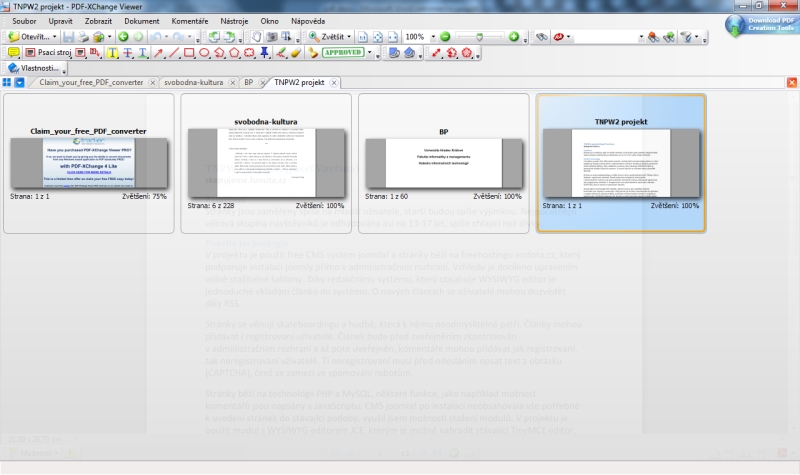Click the Otevřít open button
This screenshot has height=475, width=800.
coord(29,37)
